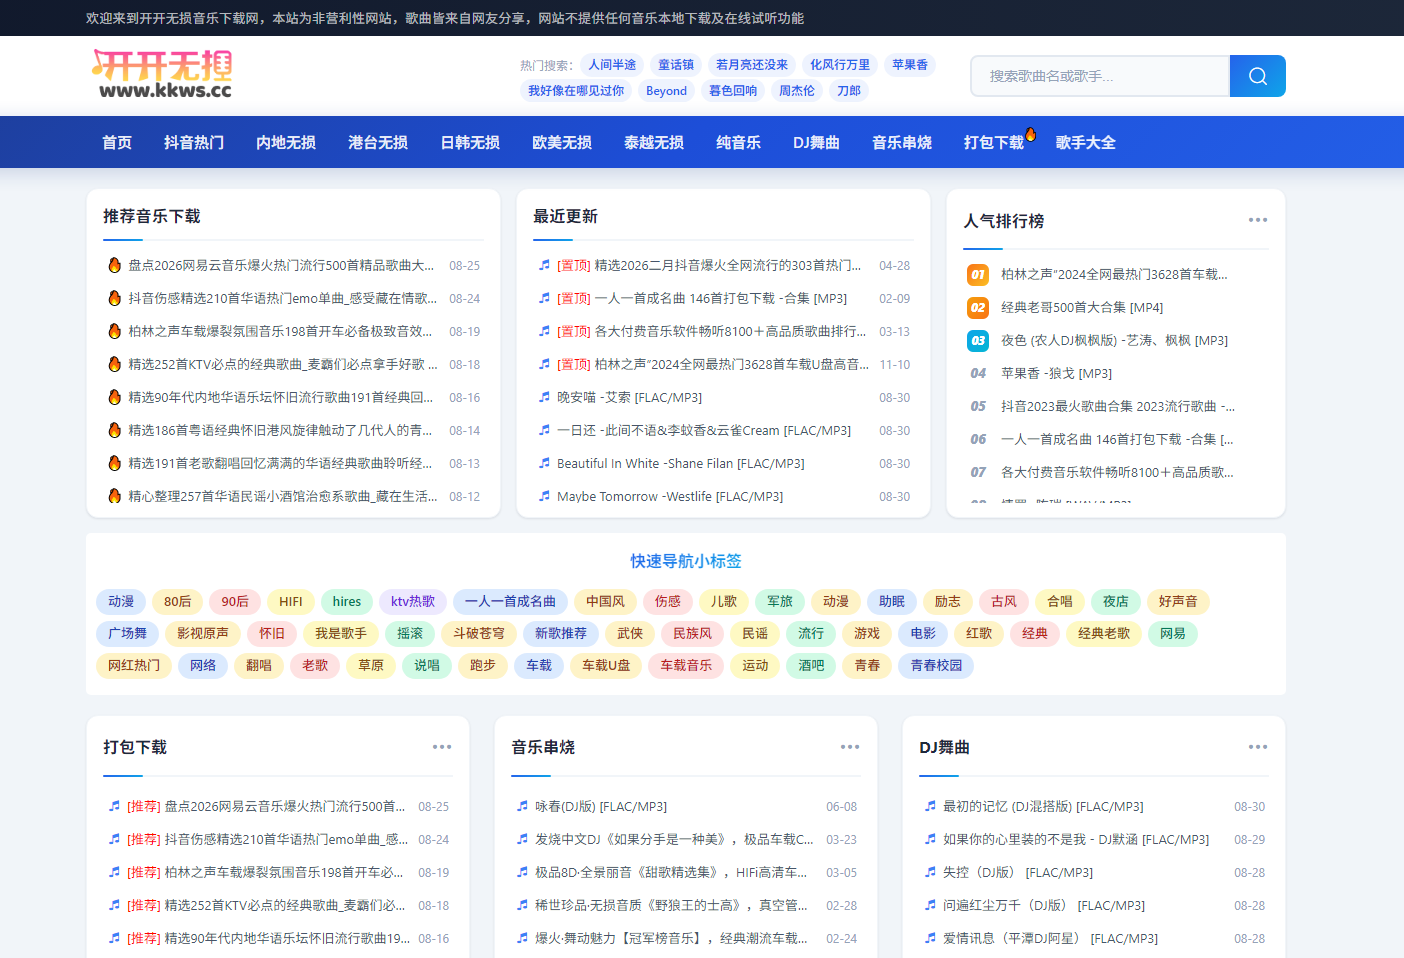Click music note icon beside 一日还 entry

pyautogui.click(x=544, y=430)
